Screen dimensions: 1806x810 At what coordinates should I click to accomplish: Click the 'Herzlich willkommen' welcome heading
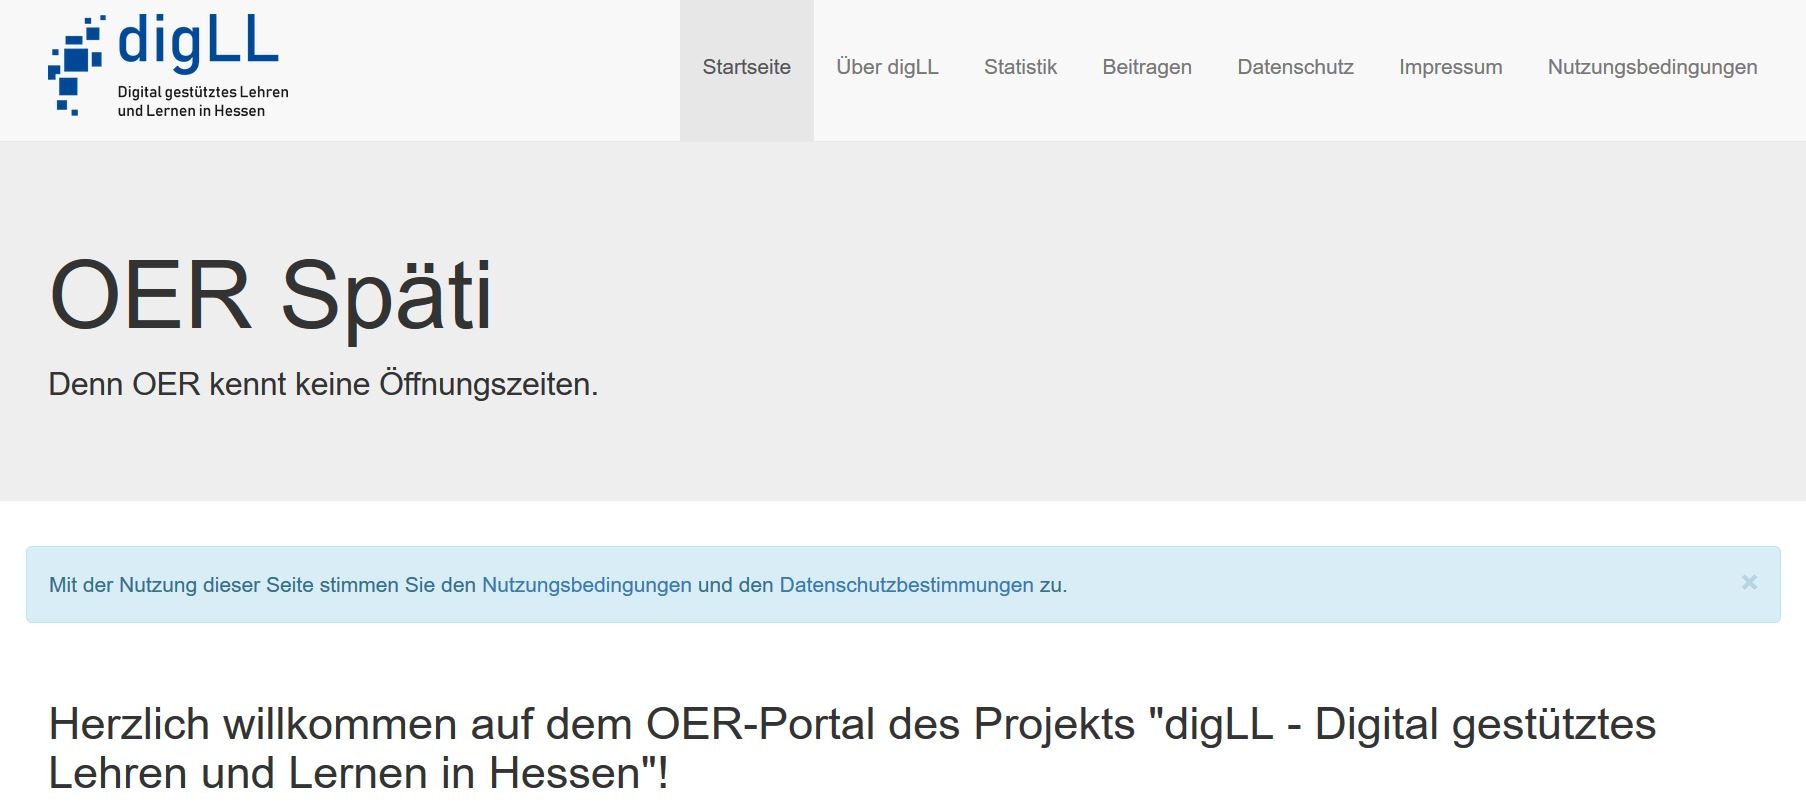click(852, 748)
